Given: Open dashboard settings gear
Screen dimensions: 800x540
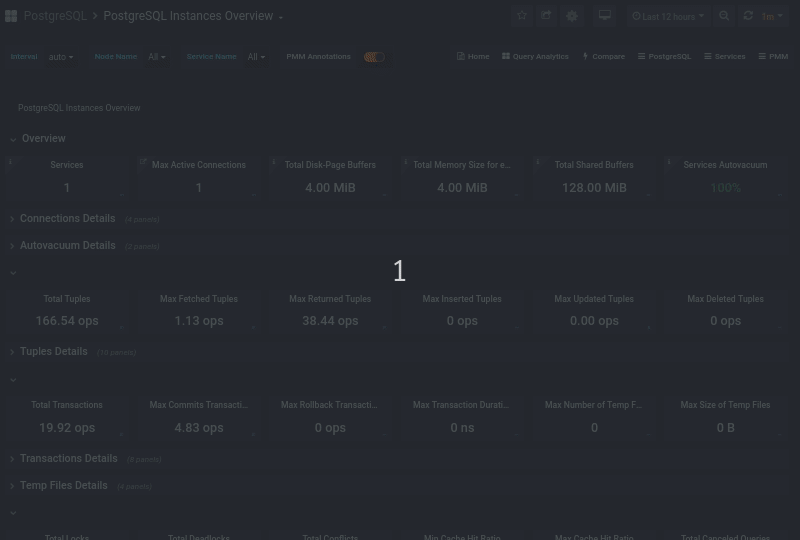Looking at the screenshot, I should tap(572, 16).
